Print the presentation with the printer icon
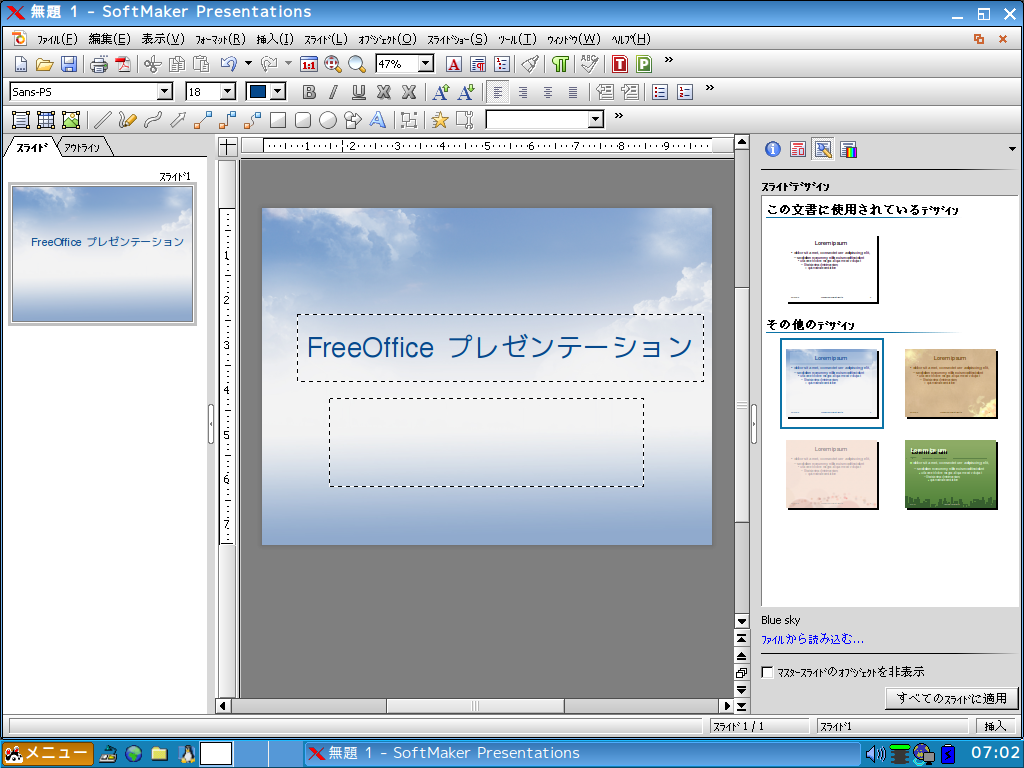This screenshot has width=1024, height=768. click(99, 64)
